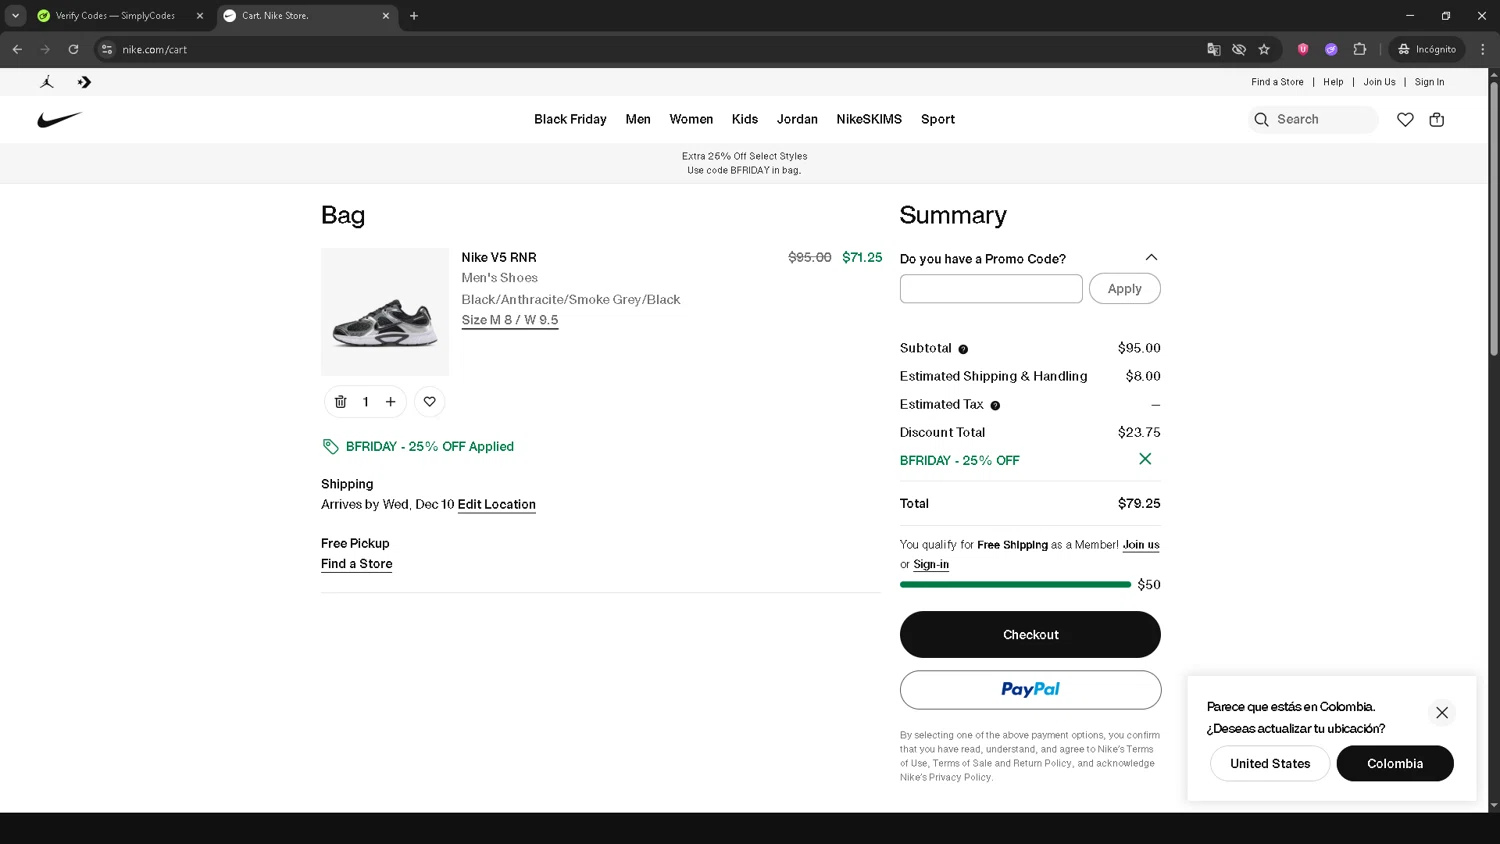
Task: Open NikeSKIMS menu
Action: [869, 119]
